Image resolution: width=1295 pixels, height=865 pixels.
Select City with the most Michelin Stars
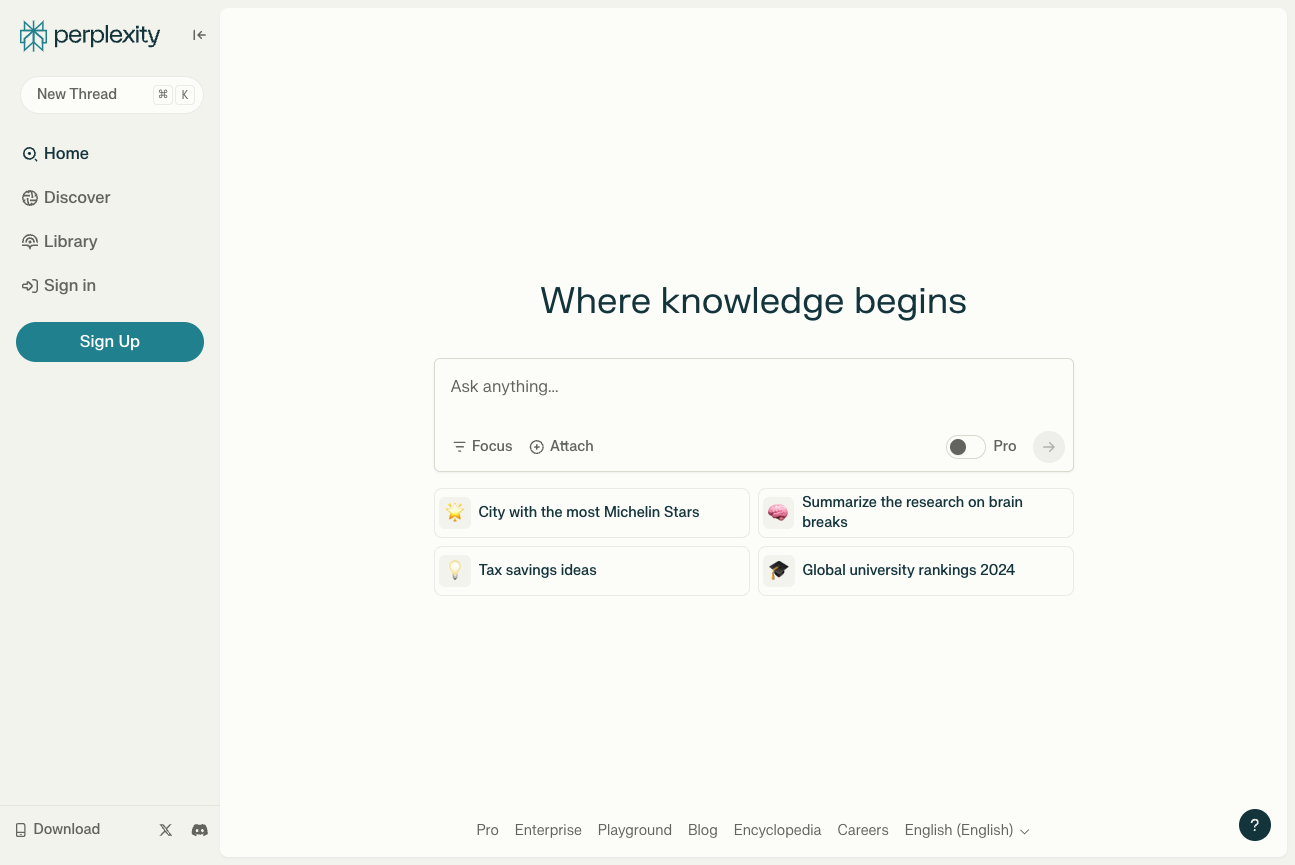click(592, 513)
